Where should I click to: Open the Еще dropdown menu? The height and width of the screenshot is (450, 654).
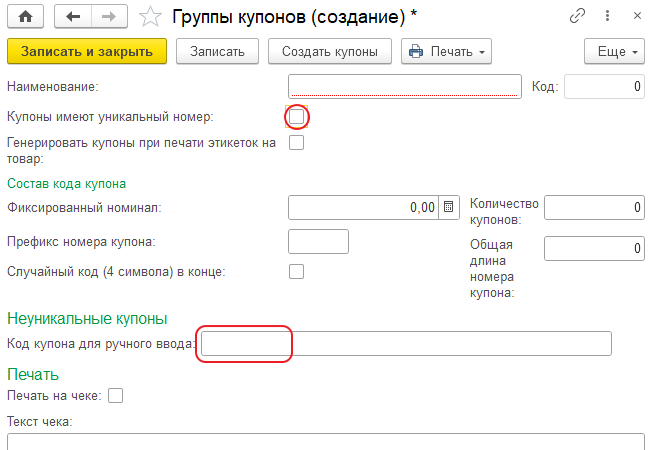611,51
